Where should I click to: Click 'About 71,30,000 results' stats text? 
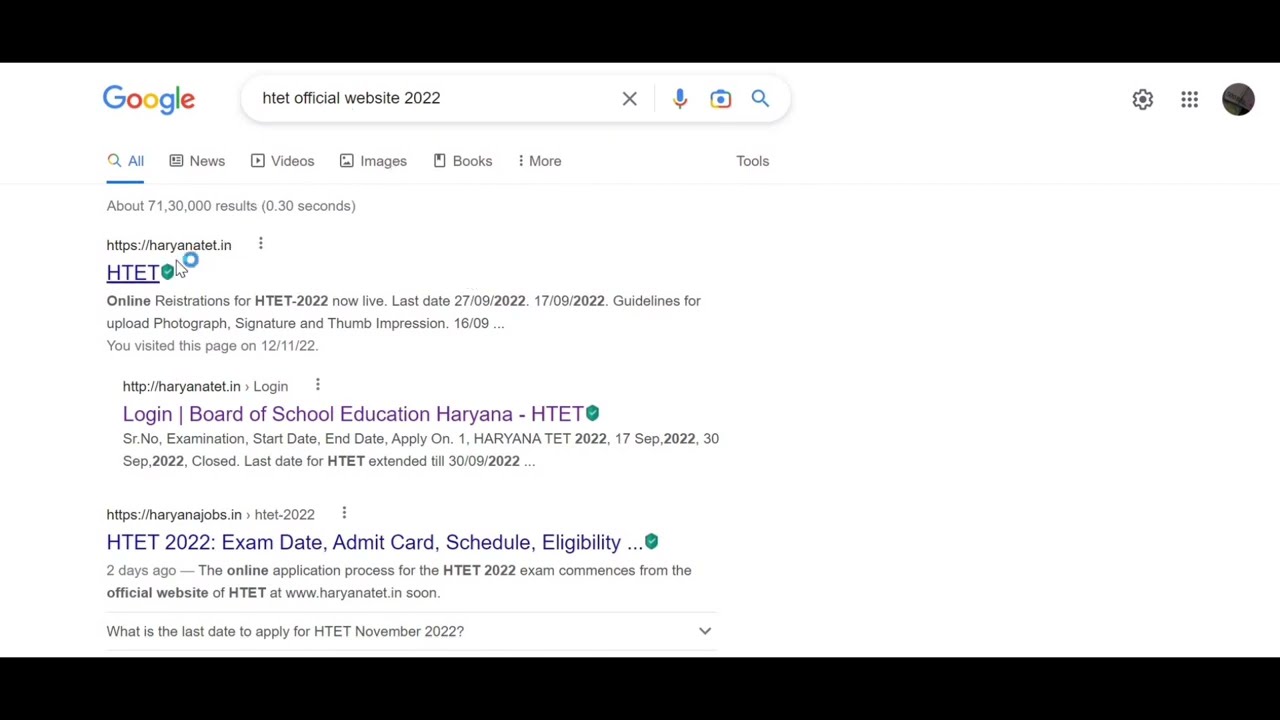[231, 206]
